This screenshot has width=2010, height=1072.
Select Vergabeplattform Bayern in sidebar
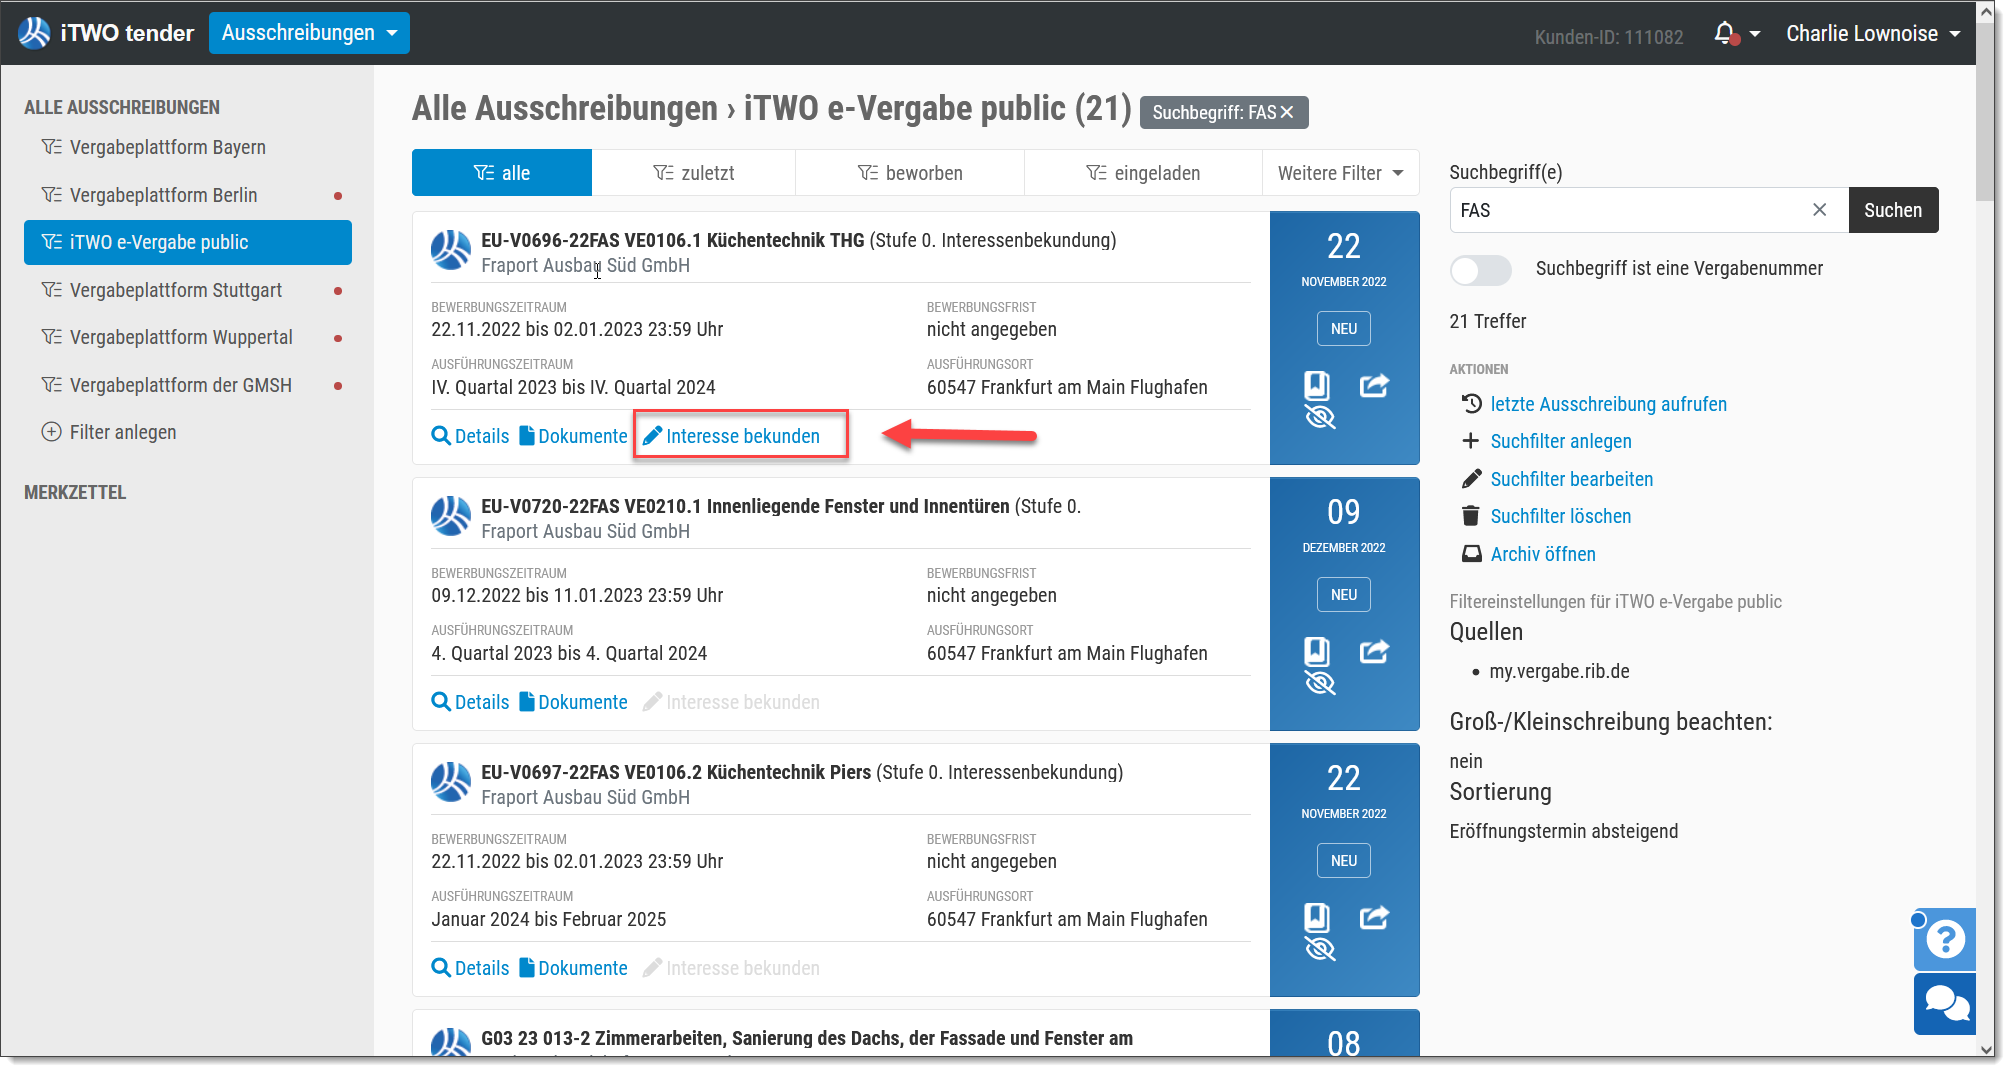[188, 147]
